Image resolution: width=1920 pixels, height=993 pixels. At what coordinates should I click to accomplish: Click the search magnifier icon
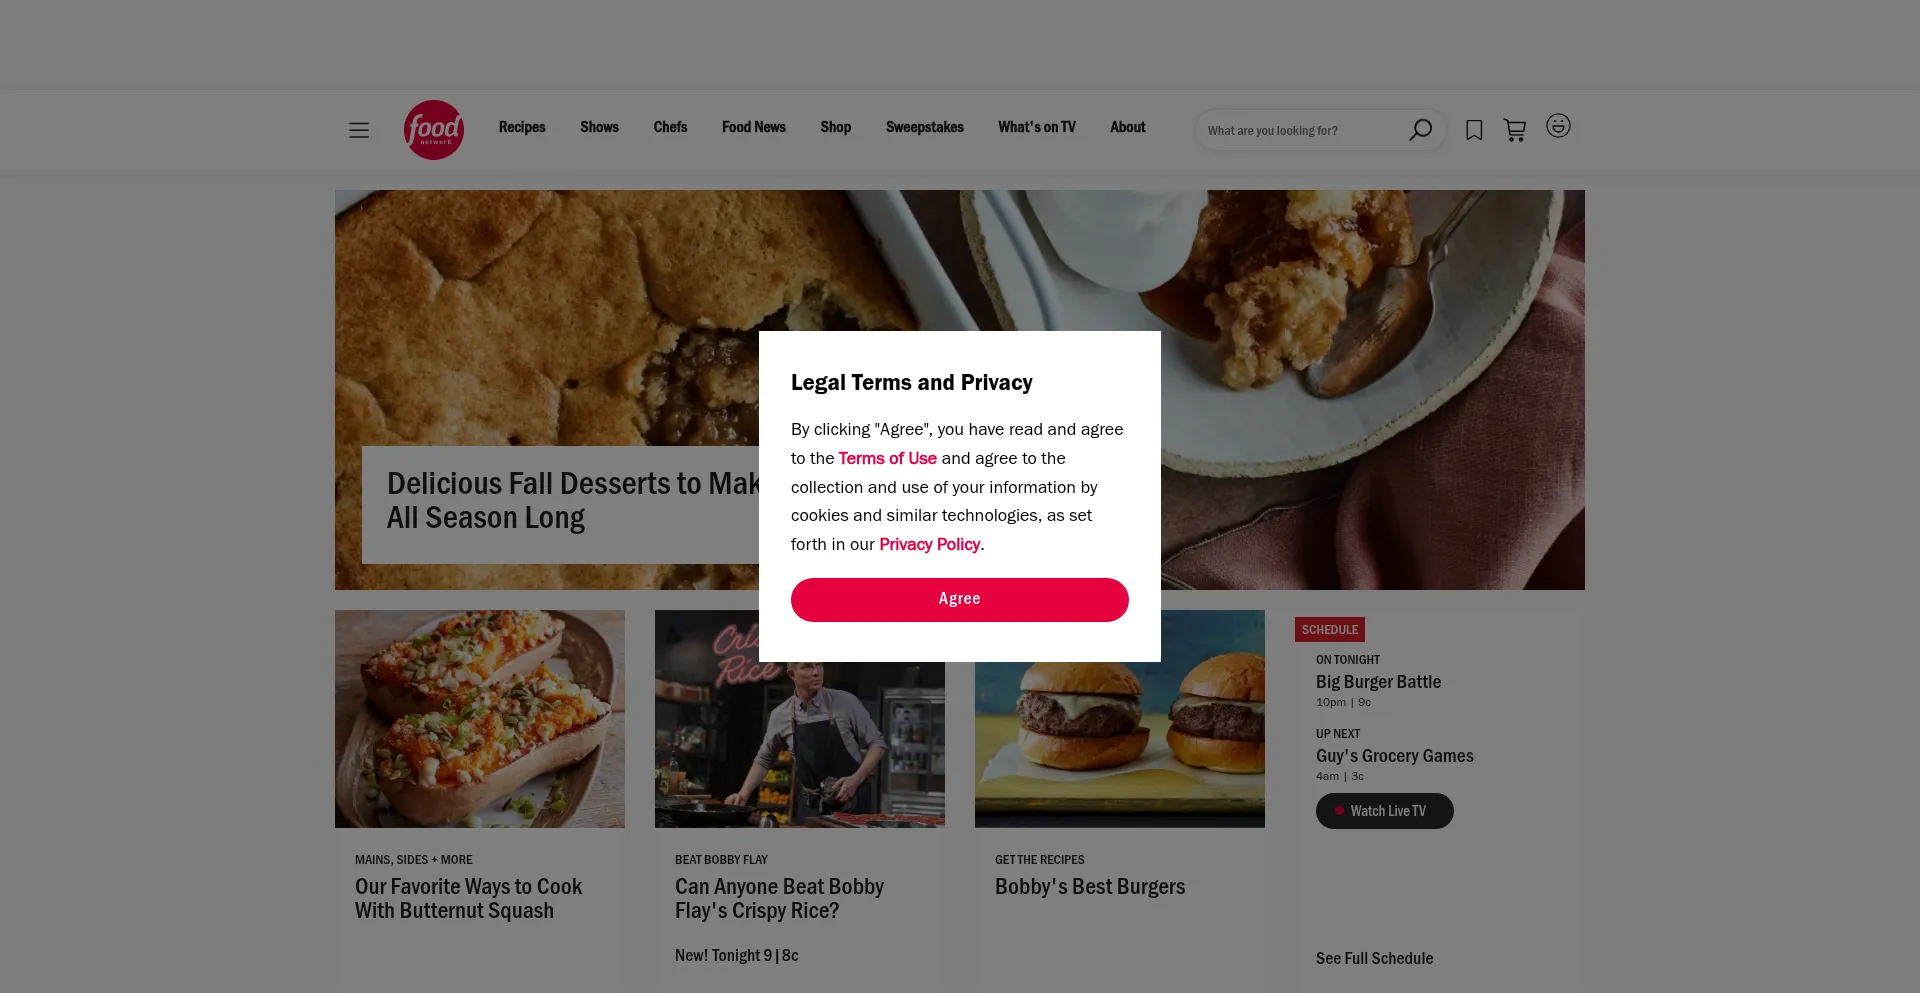(1420, 130)
